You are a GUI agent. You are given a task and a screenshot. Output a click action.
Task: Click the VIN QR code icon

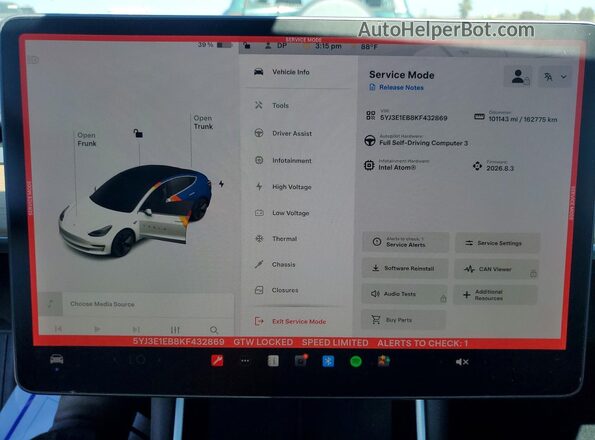371,115
